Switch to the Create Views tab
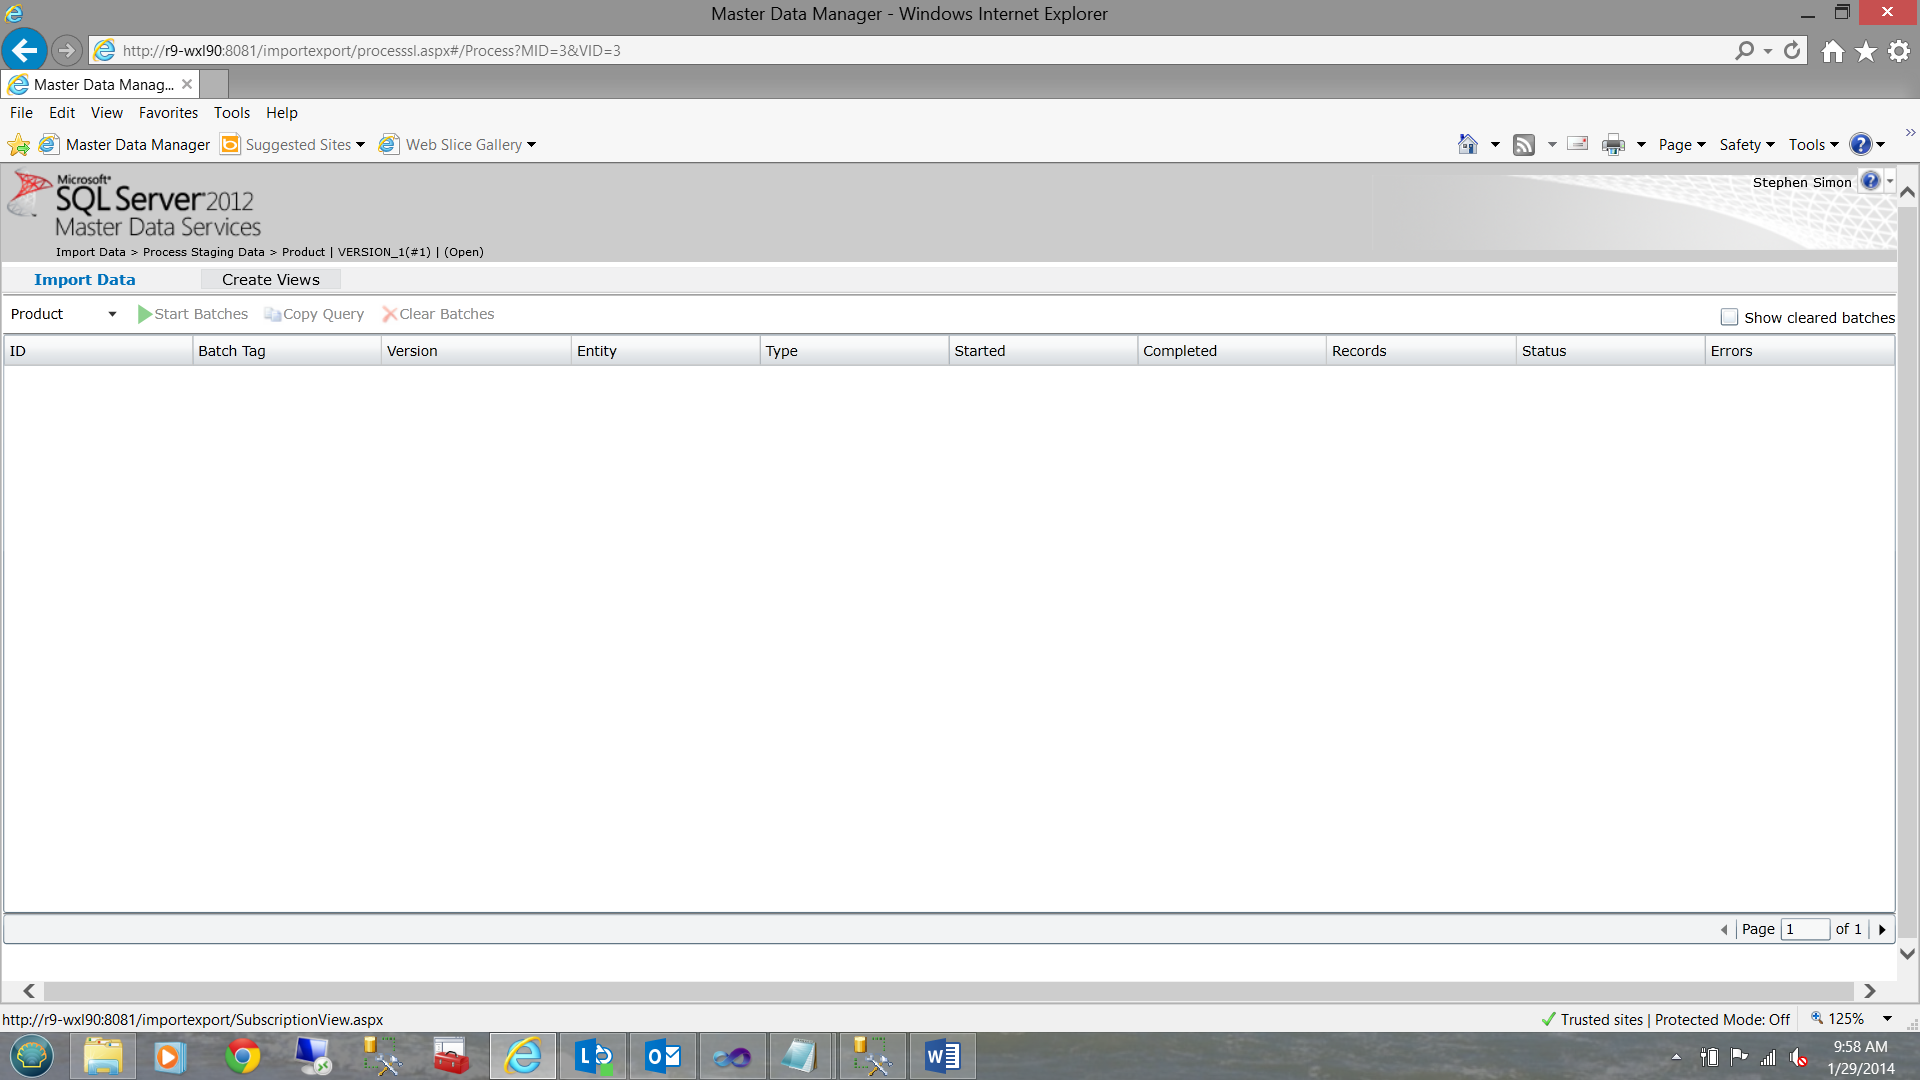Screen dimensions: 1920x1080 click(270, 280)
